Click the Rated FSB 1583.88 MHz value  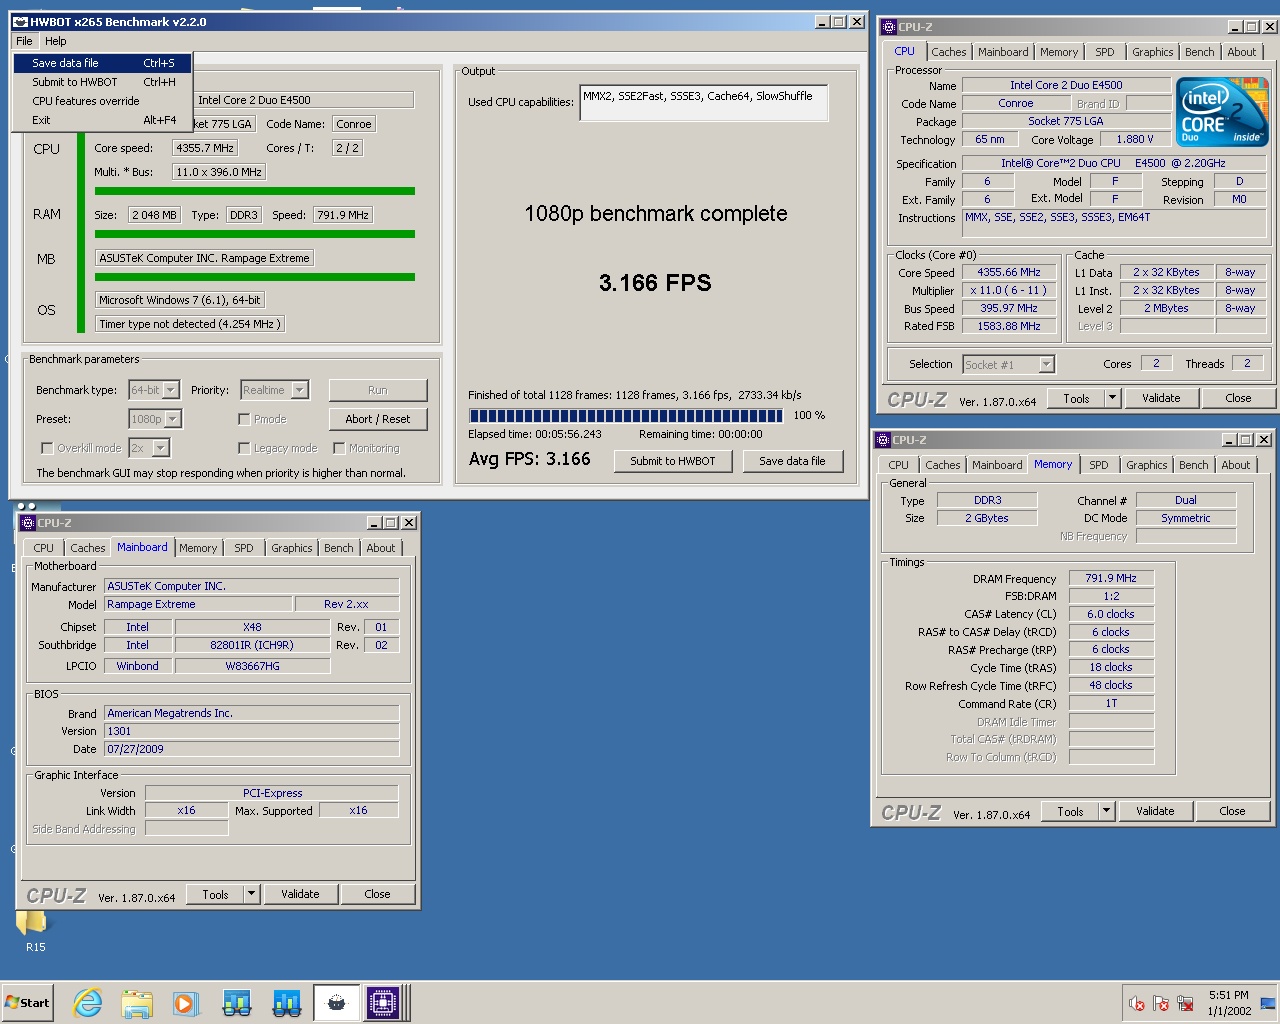coord(1008,326)
